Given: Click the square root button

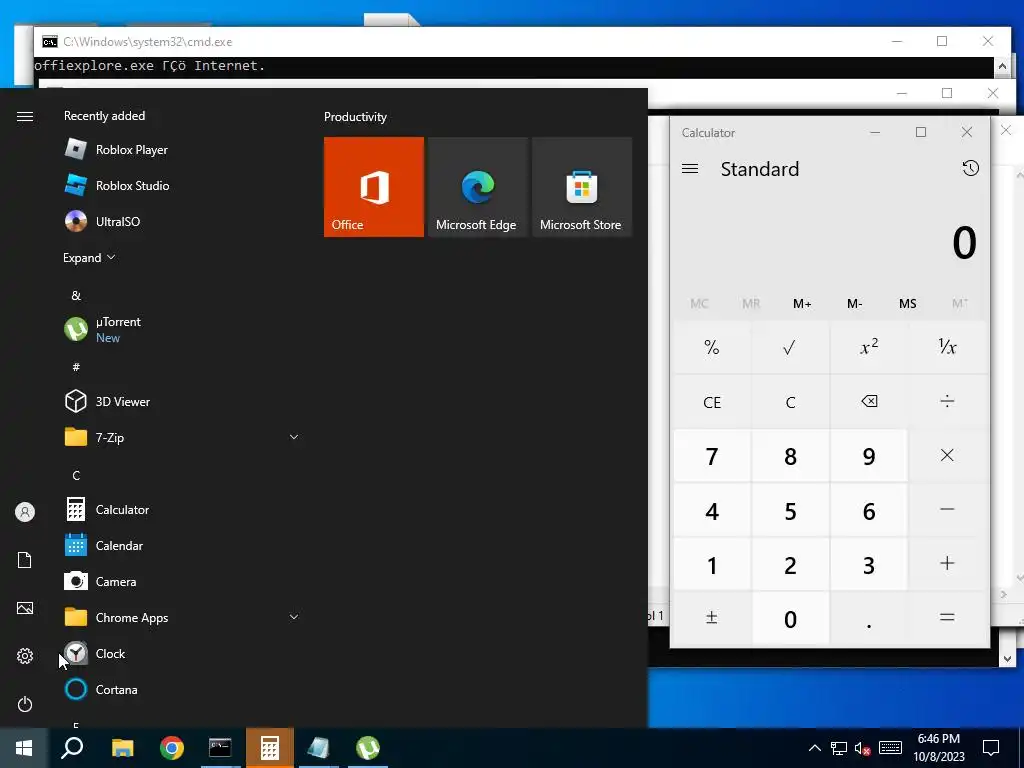Looking at the screenshot, I should pos(790,347).
